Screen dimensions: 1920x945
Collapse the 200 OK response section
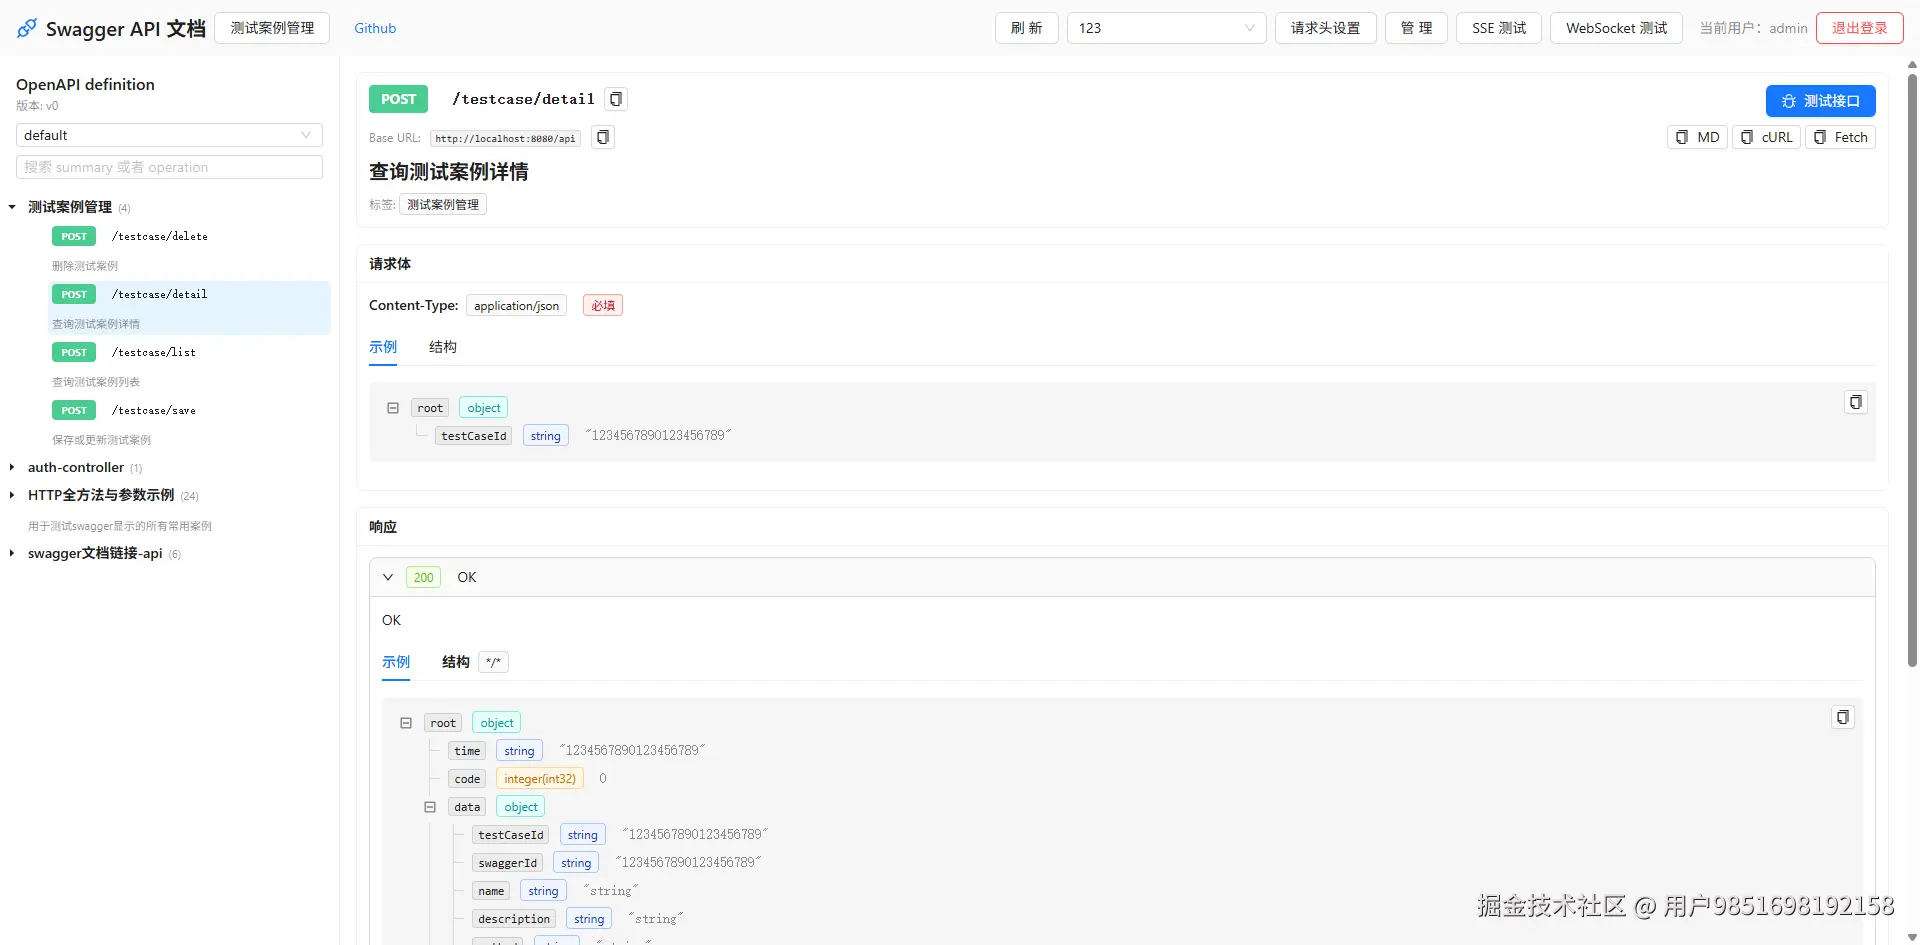tap(388, 577)
